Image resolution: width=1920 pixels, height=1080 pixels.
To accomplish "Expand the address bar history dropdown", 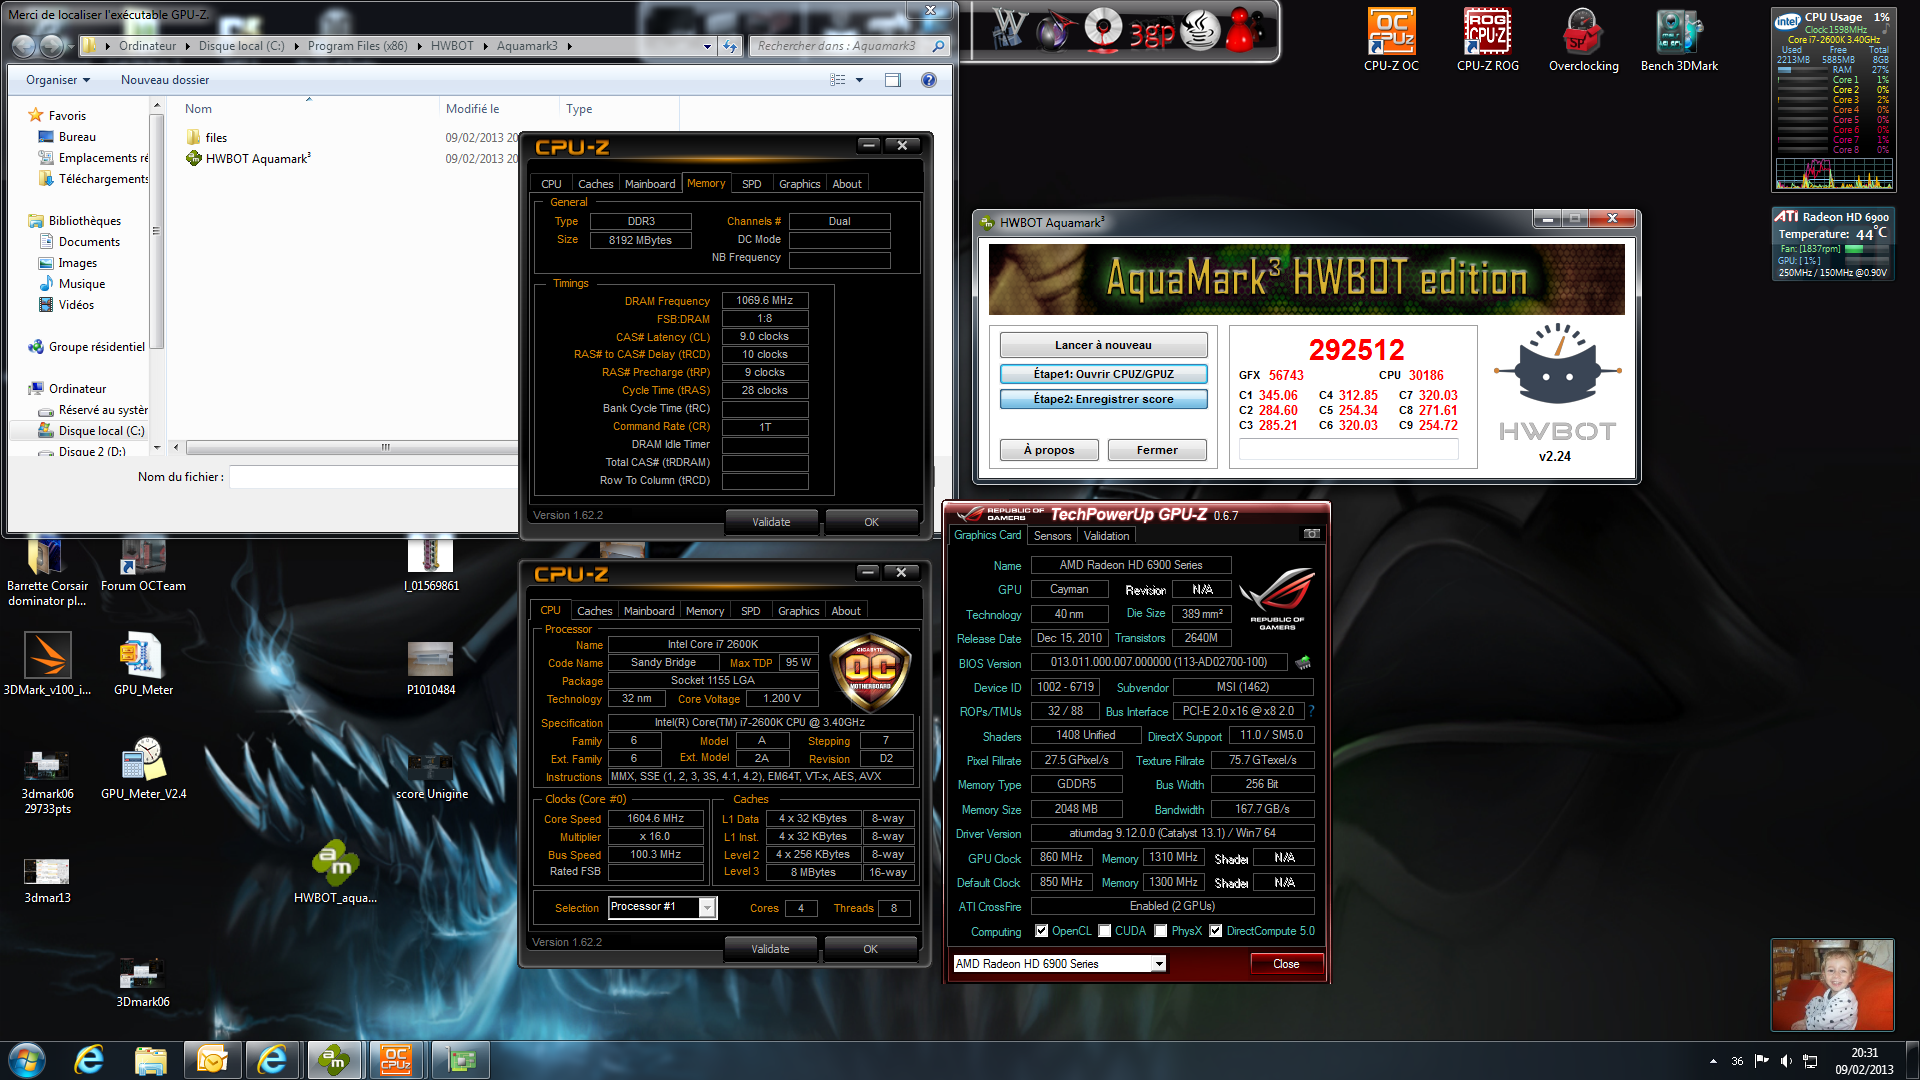I will pos(707,46).
